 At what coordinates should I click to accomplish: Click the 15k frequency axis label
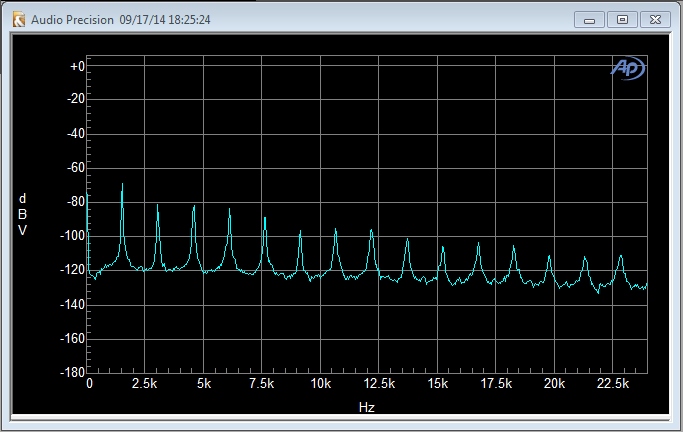(437, 384)
